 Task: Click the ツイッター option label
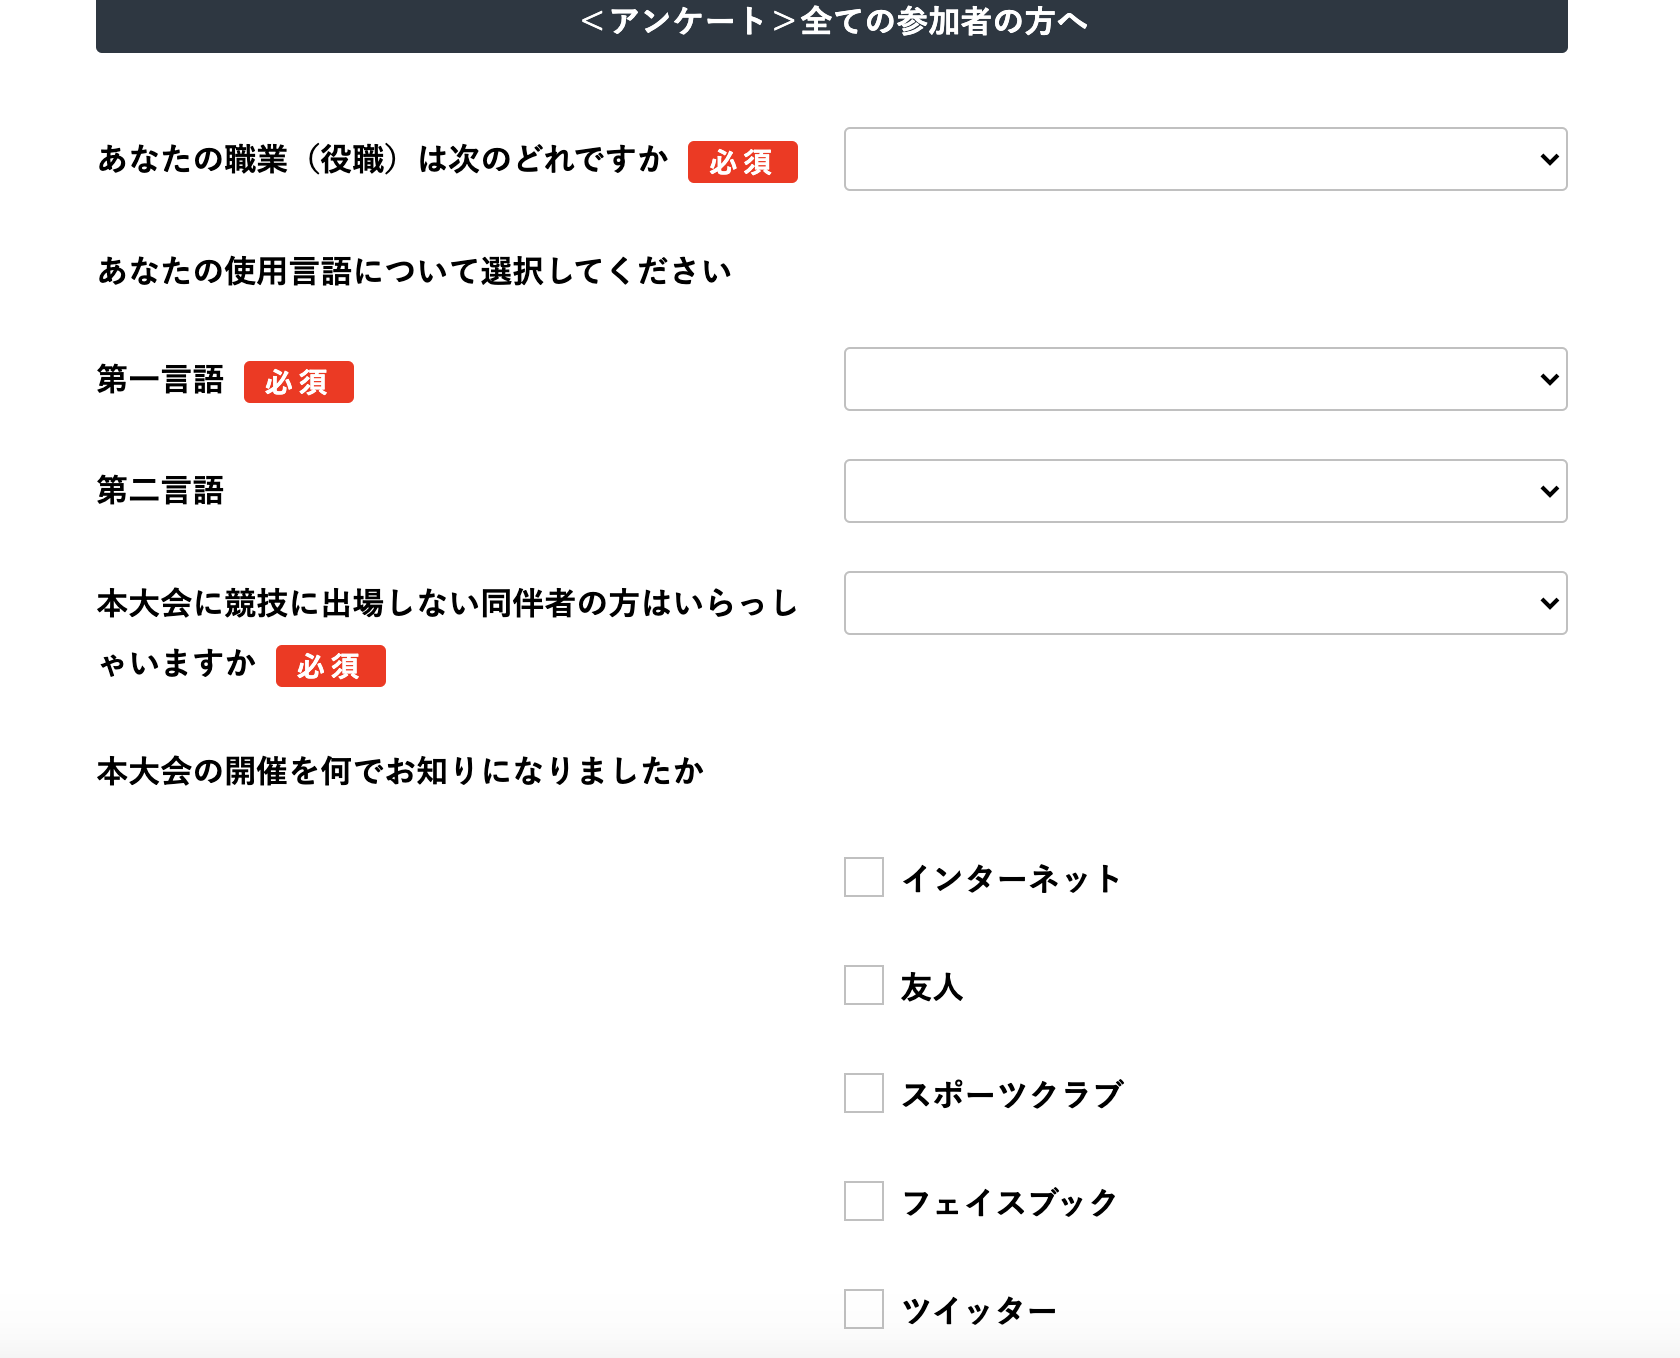tap(979, 1311)
